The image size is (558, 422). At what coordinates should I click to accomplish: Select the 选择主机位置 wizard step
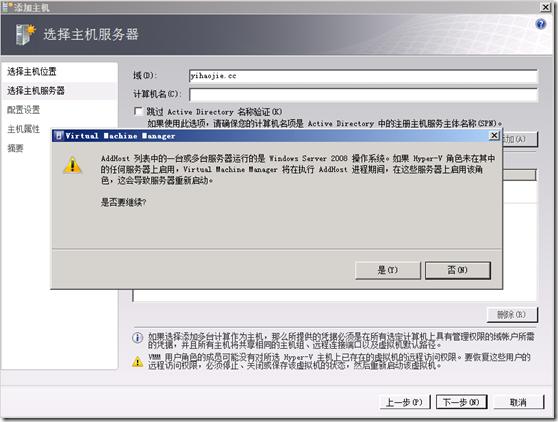(x=32, y=72)
